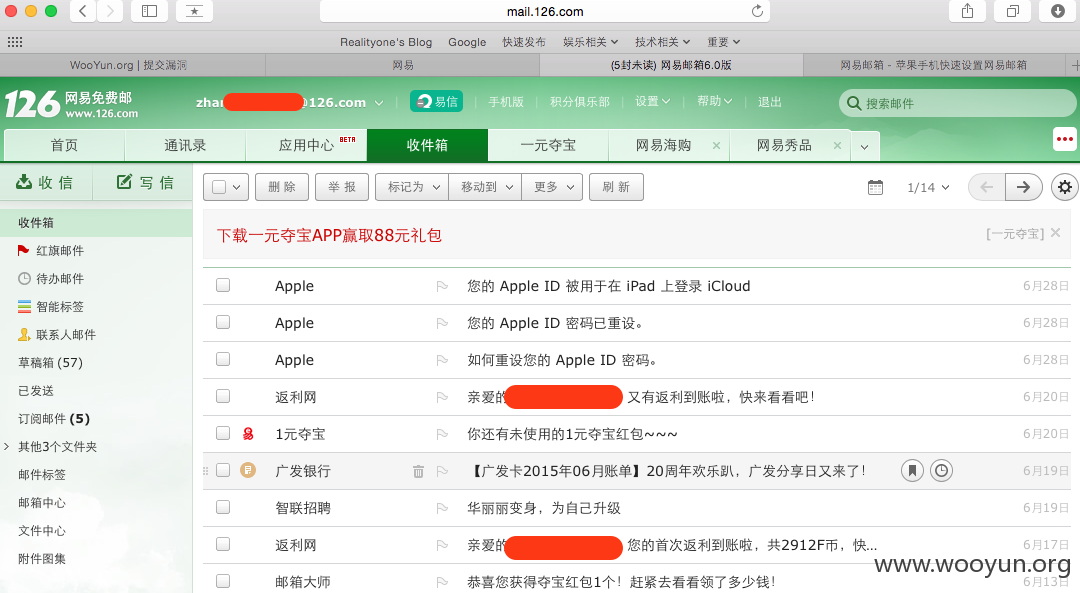
Task: Switch to the 首页 tab
Action: tap(65, 145)
